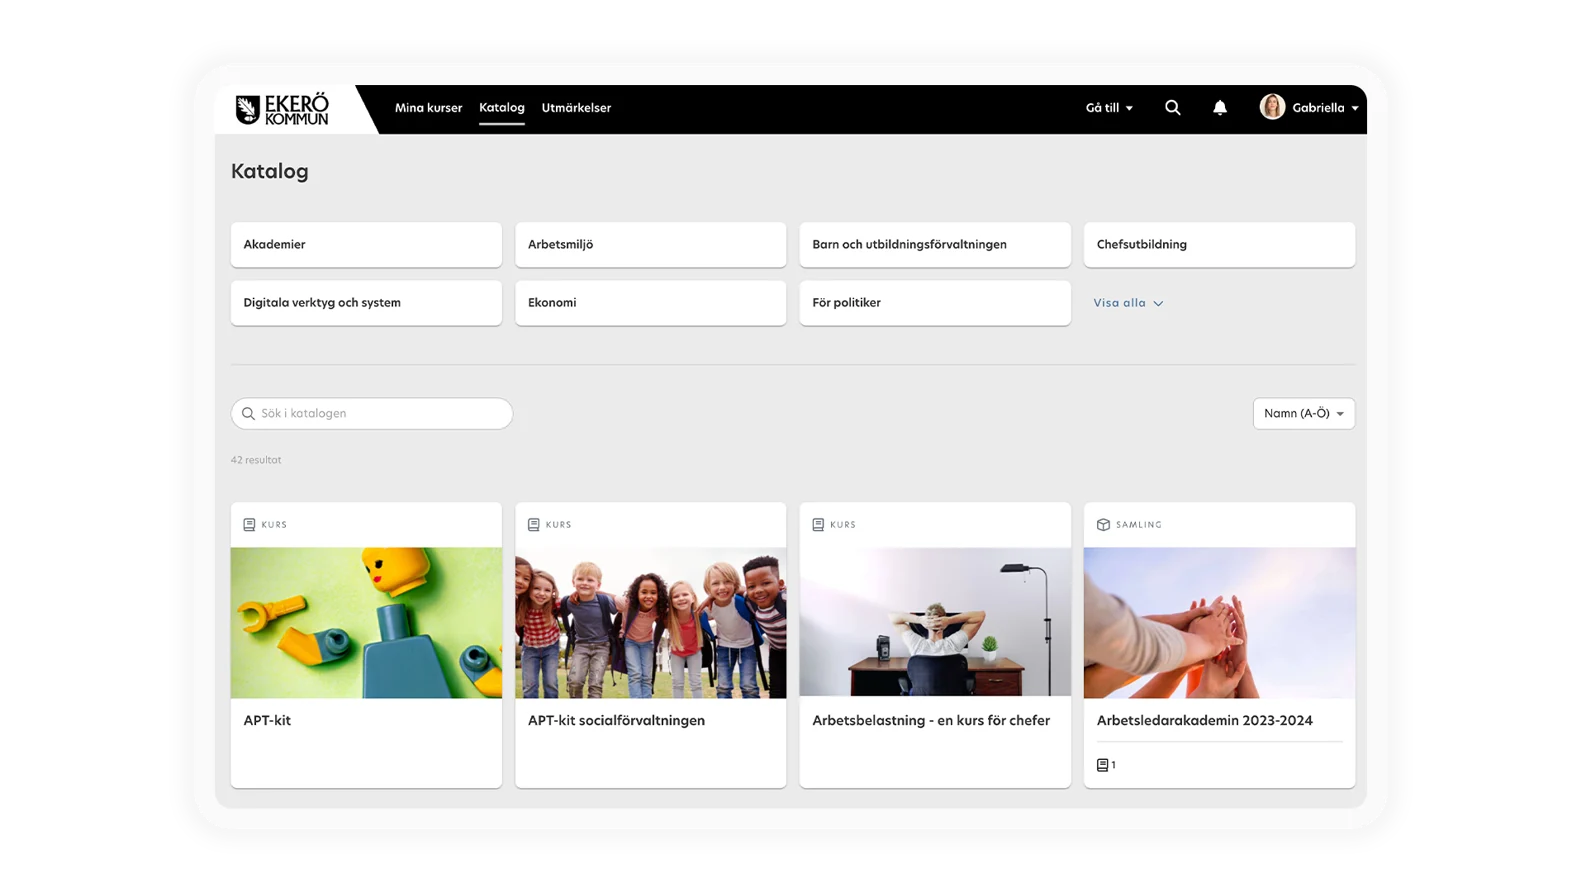Image resolution: width=1586 pixels, height=892 pixels.
Task: Click Arbetsledarakademin 2023-2024 title
Action: click(x=1204, y=721)
